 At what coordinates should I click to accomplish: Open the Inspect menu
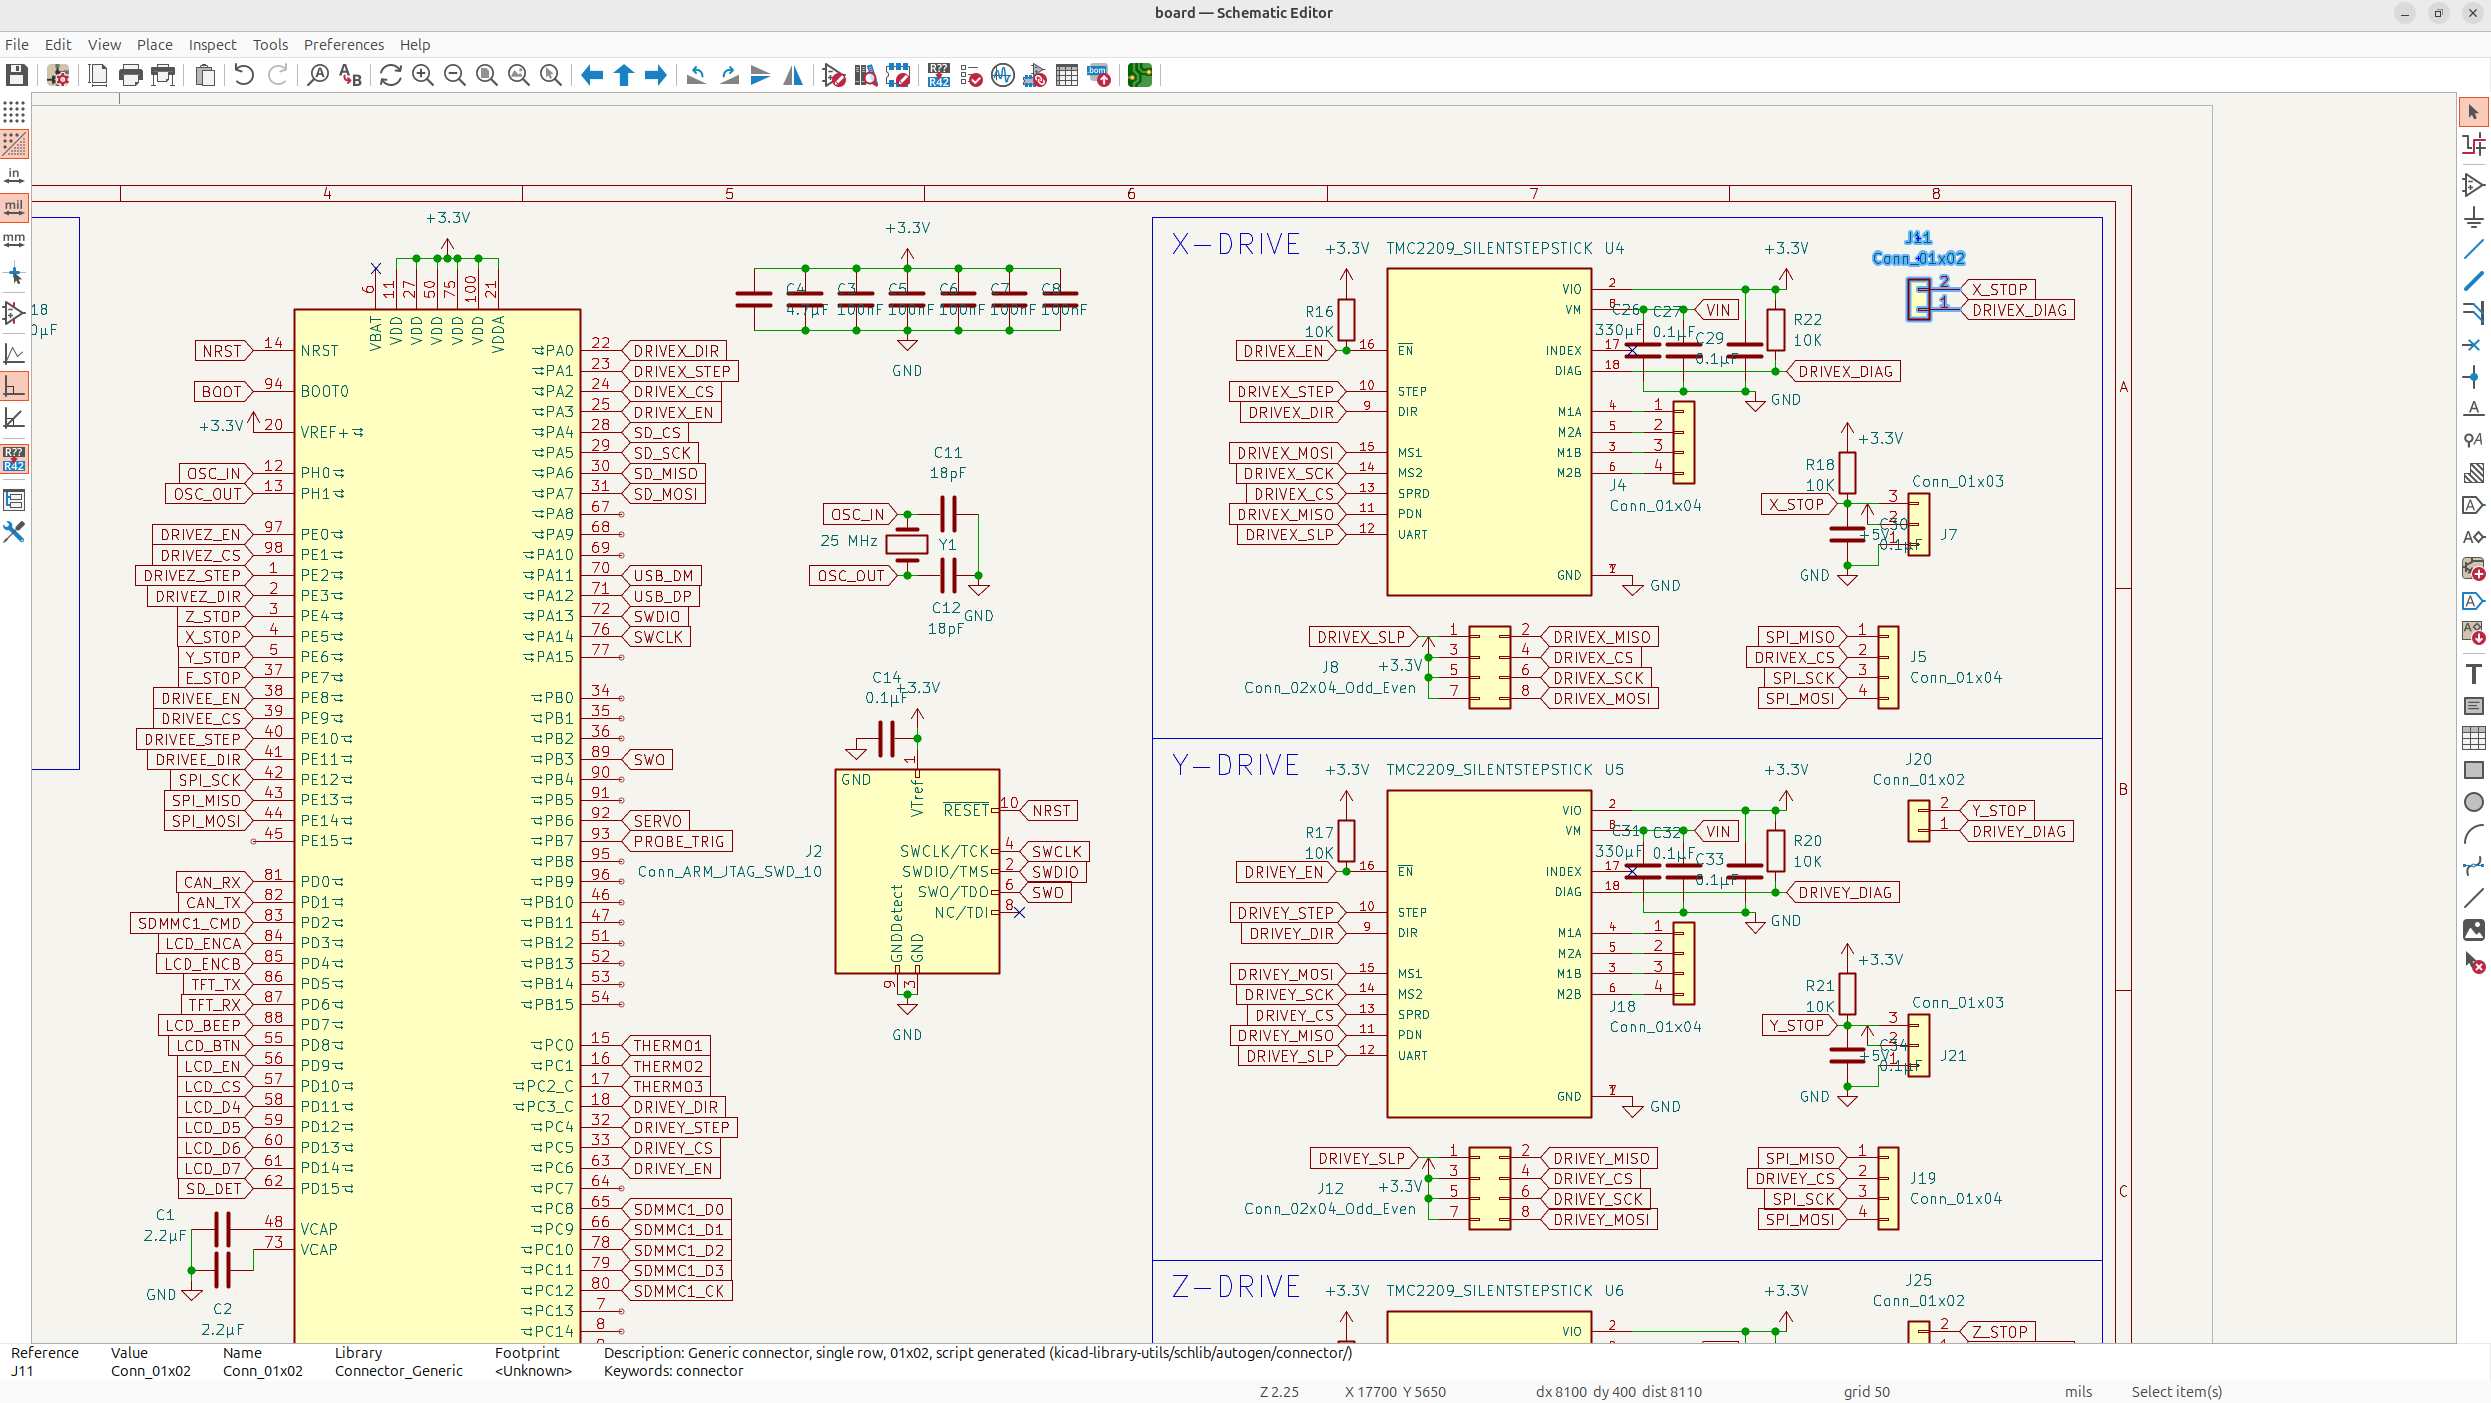click(x=212, y=45)
